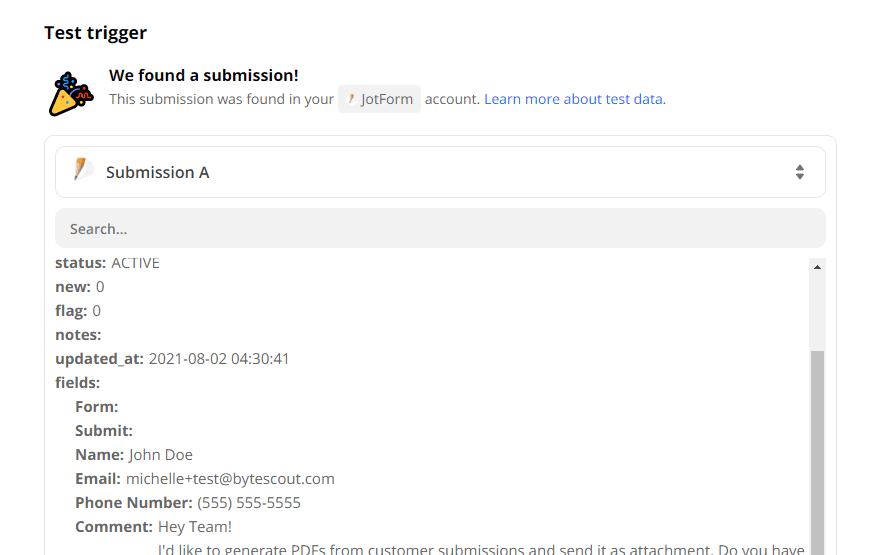
Task: Click the Phone Number entry
Action: (x=188, y=503)
